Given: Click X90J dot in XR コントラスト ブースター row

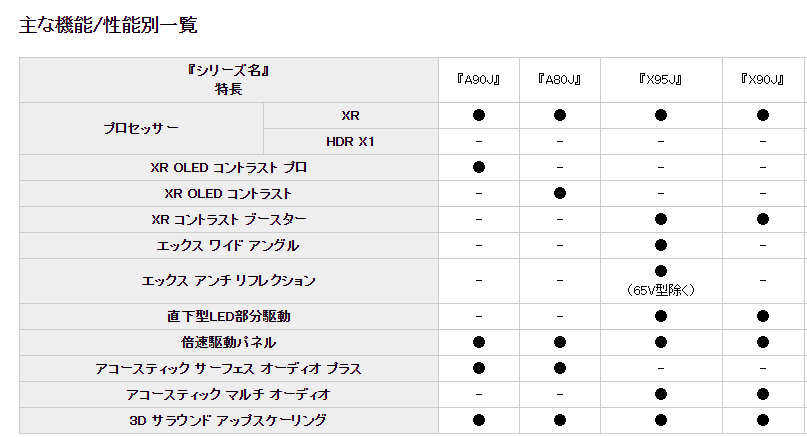Looking at the screenshot, I should click(x=762, y=219).
